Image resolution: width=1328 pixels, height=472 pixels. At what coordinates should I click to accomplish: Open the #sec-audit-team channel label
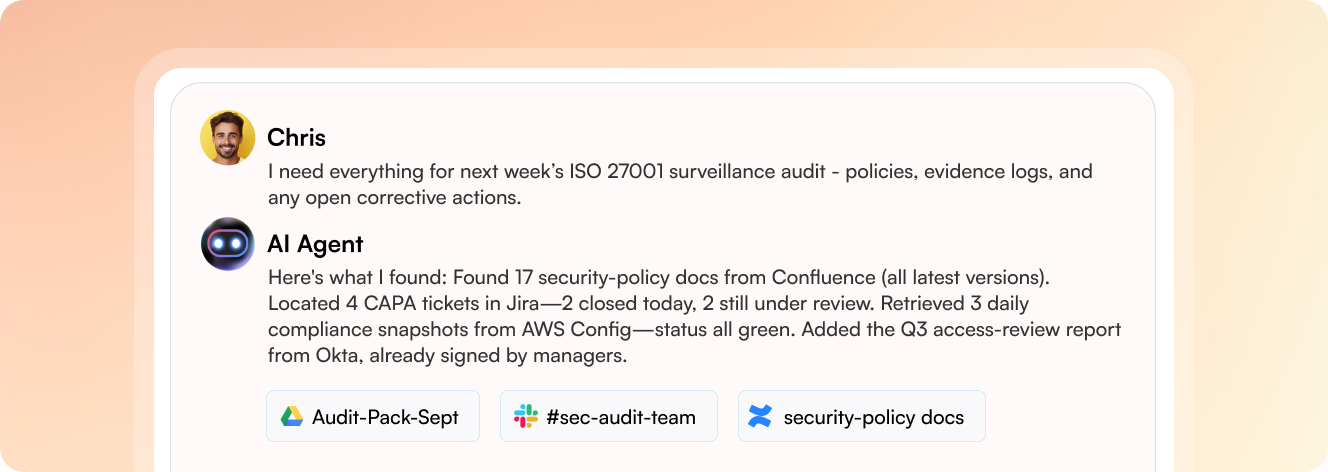(x=620, y=417)
